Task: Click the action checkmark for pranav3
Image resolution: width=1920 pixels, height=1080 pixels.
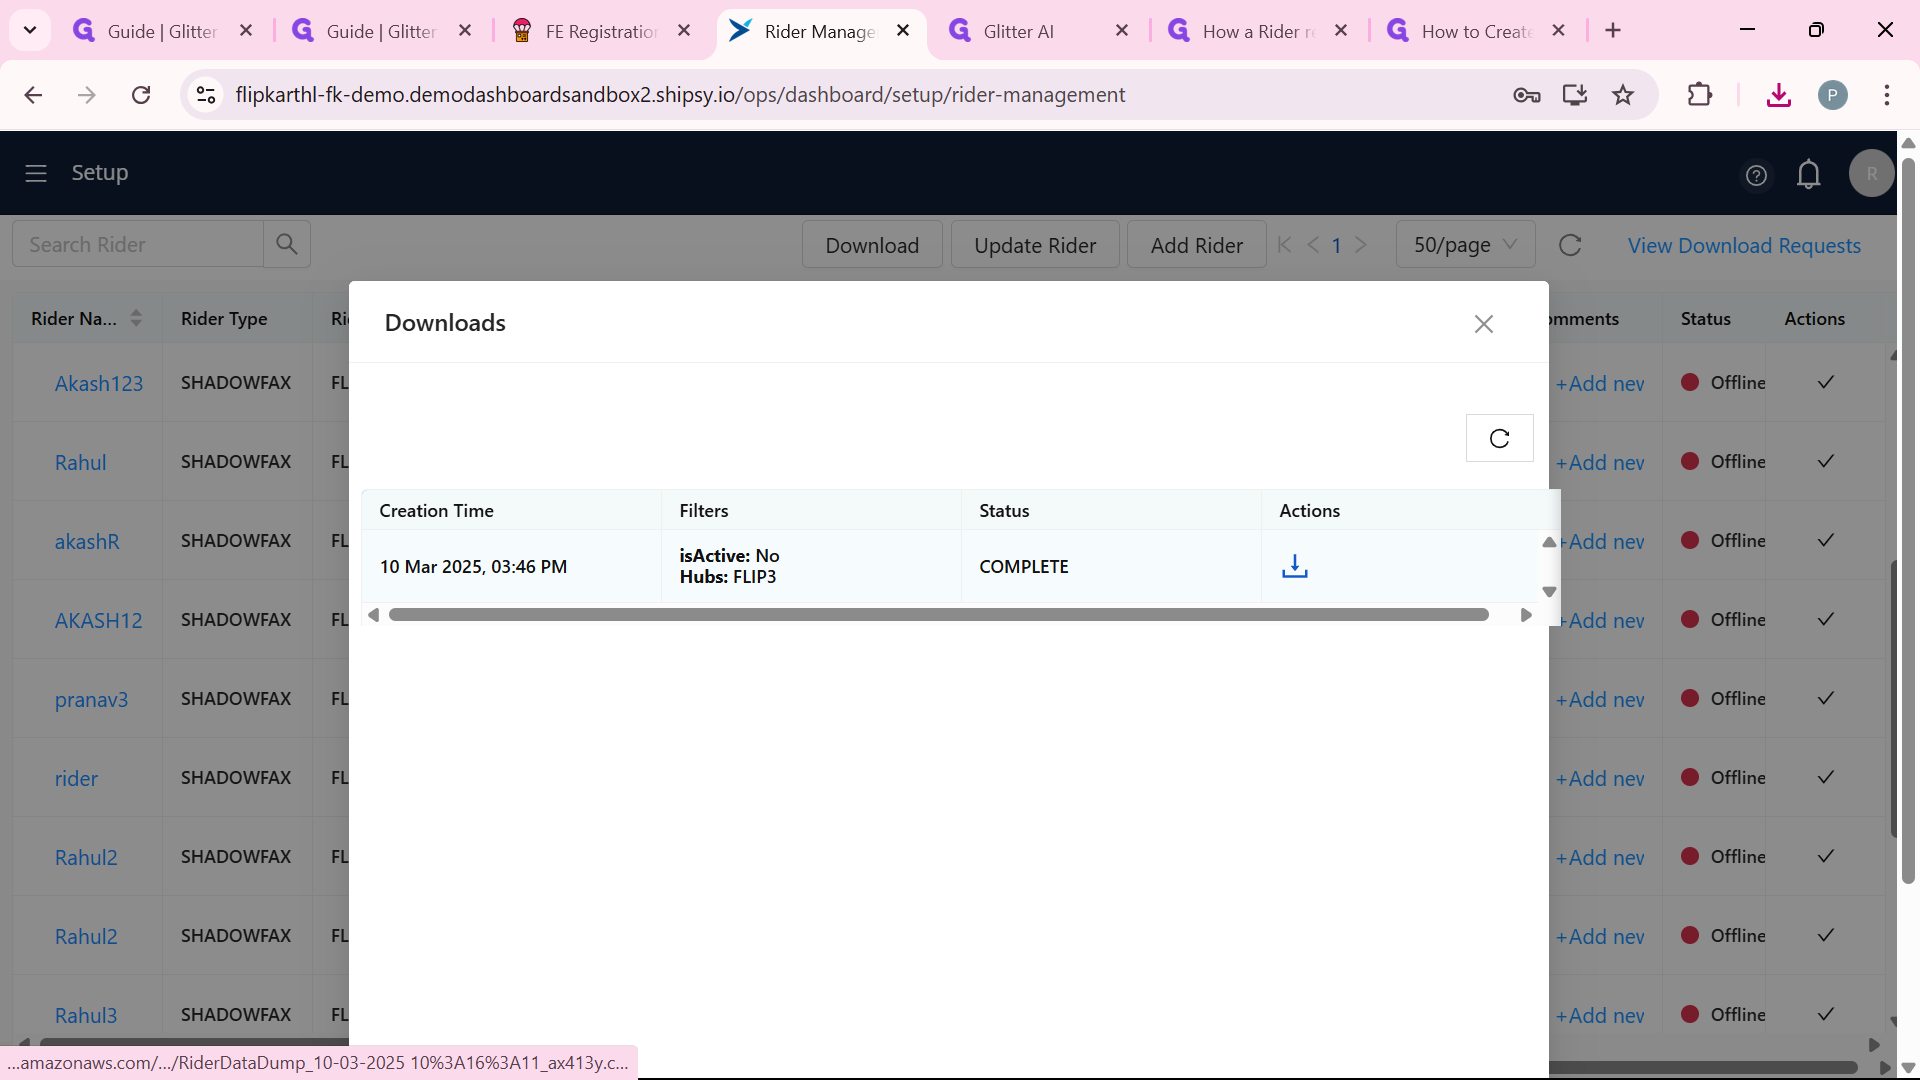Action: tap(1826, 698)
